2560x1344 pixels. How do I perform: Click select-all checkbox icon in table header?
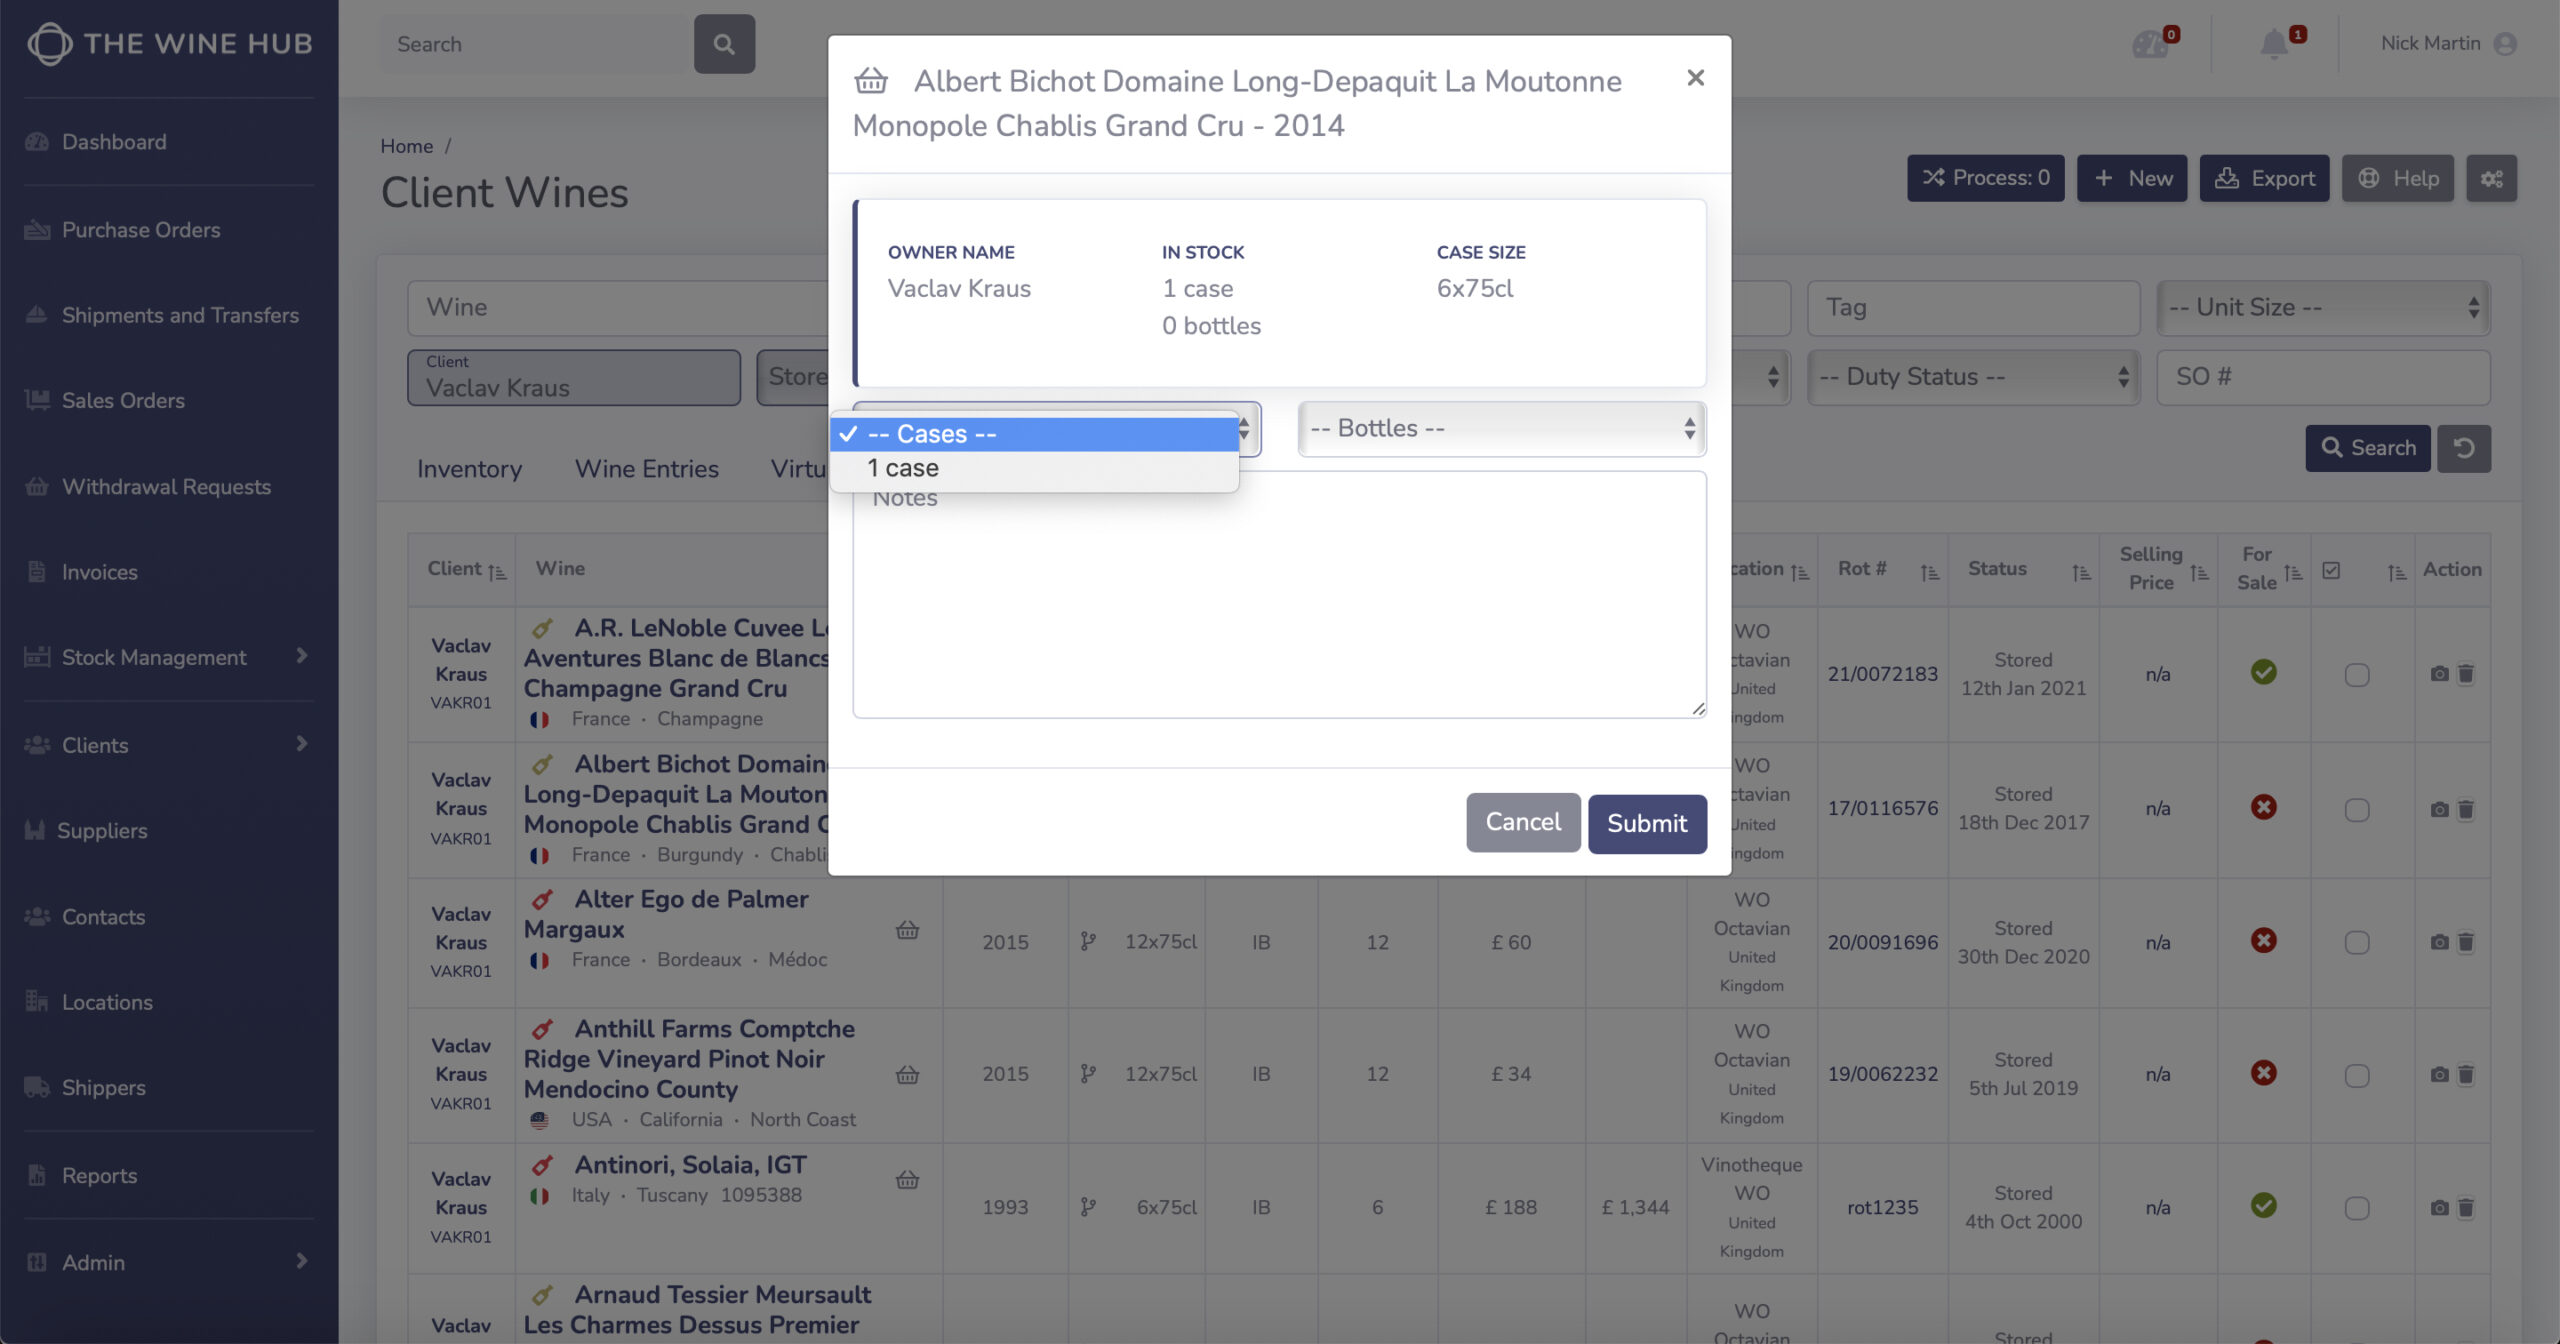point(2331,570)
